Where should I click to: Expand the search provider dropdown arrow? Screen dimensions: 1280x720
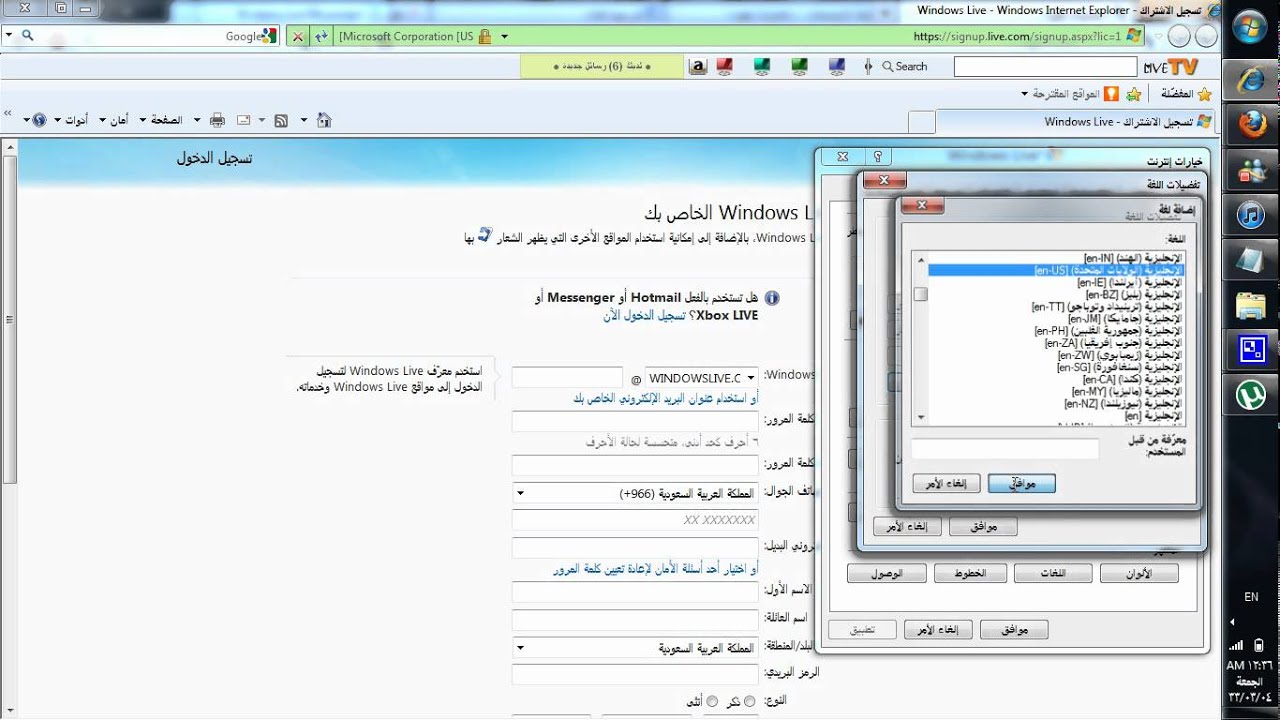point(8,36)
